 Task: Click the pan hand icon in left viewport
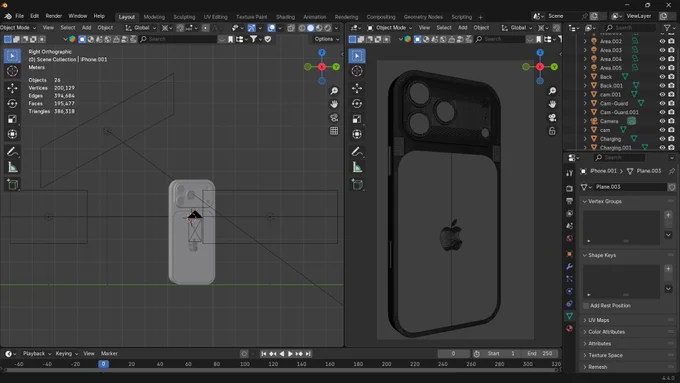pos(334,104)
